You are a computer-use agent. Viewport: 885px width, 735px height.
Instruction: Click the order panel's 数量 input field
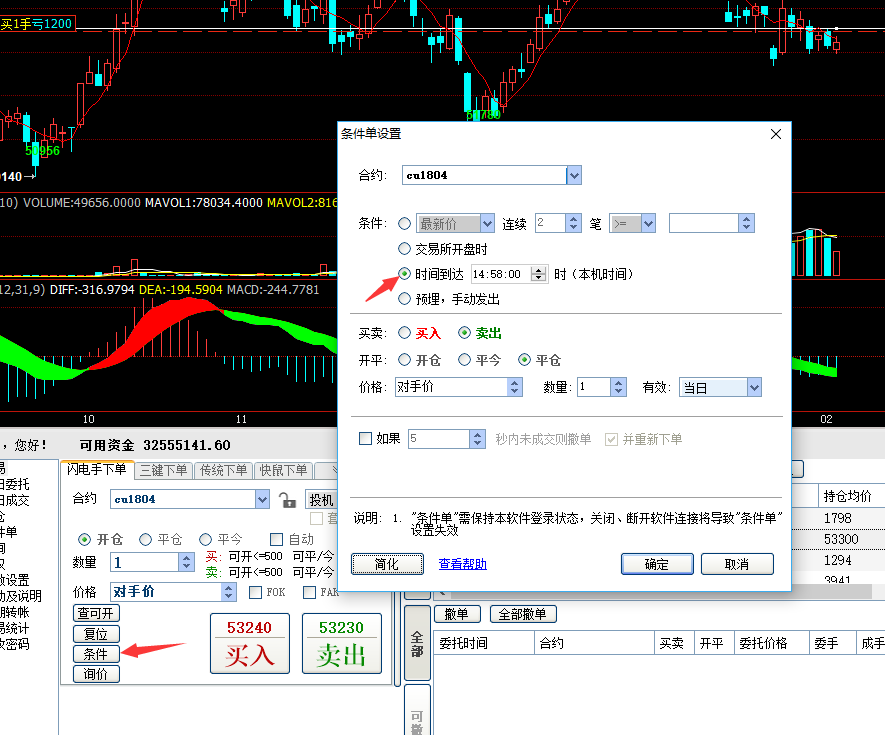(145, 562)
